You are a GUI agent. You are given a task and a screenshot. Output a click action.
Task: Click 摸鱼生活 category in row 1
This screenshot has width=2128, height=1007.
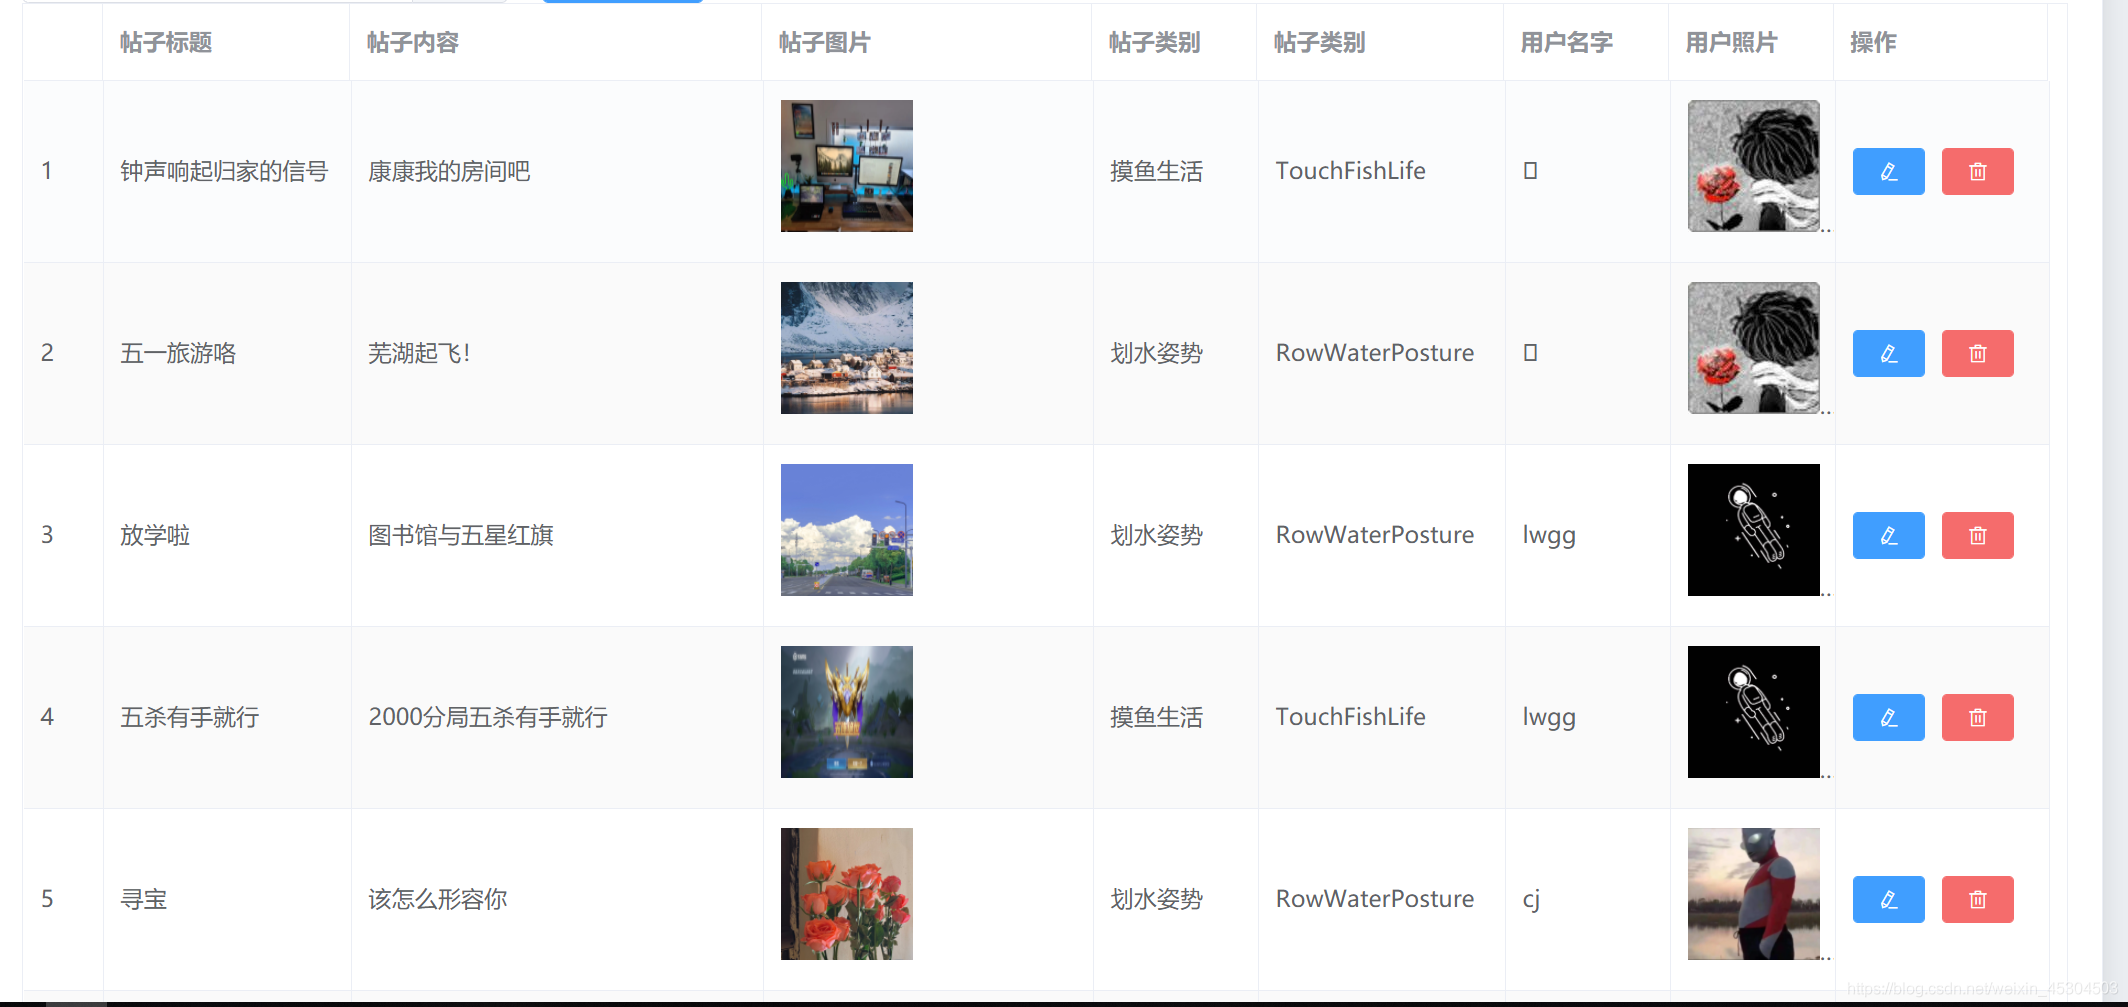1156,172
